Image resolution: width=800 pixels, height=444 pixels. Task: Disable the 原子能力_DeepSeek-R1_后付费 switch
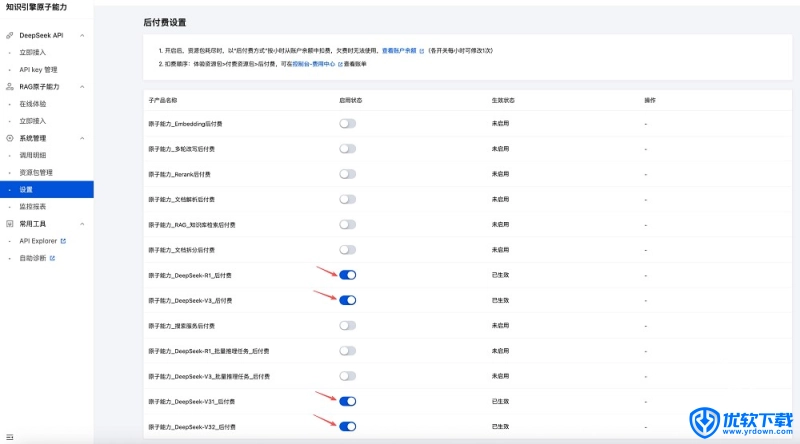click(x=347, y=275)
